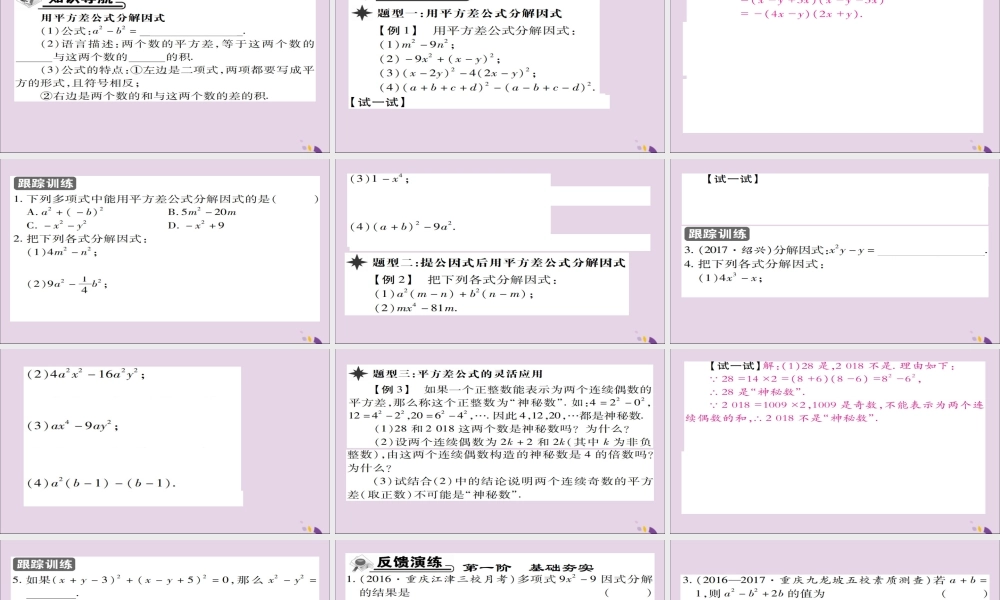This screenshot has width=1000, height=600.
Task: Select the line (1)28和2018这两个数是神秘数吗
Action: point(502,428)
